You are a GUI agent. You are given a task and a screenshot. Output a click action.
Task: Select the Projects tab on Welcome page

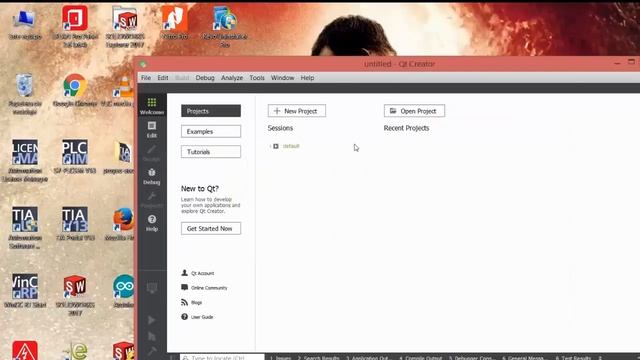pos(211,111)
